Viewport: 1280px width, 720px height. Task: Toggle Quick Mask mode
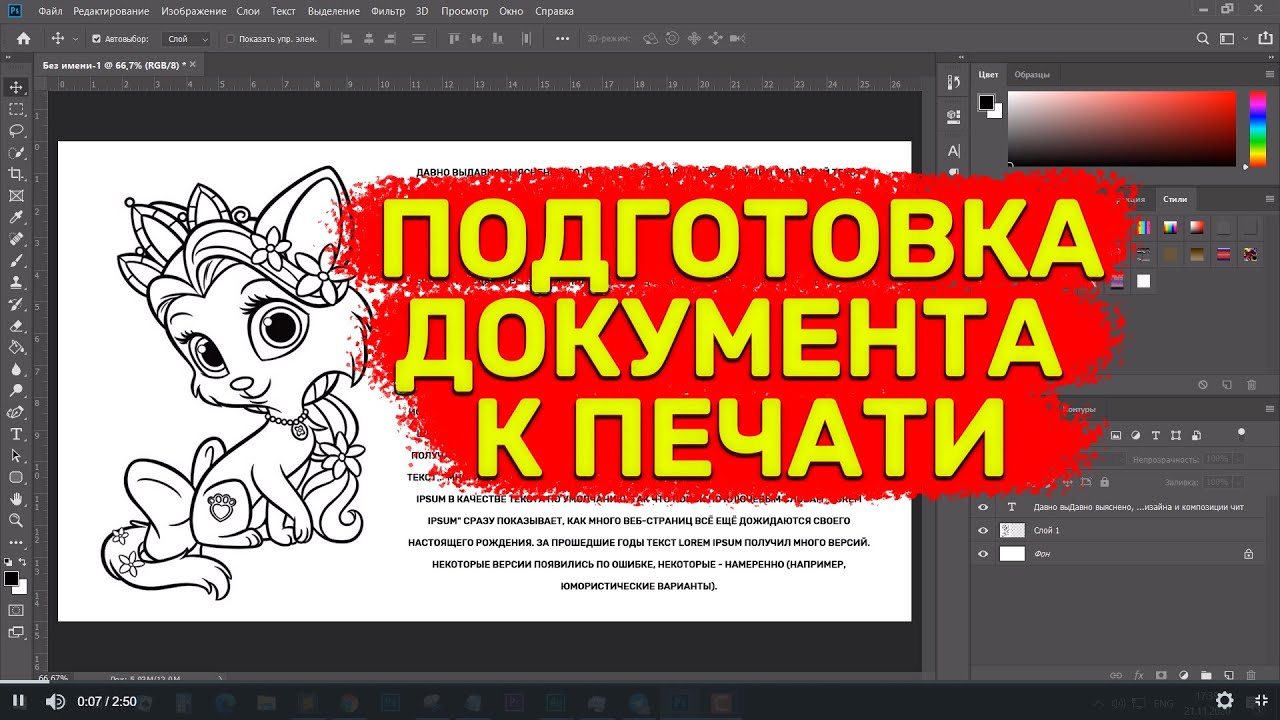16,609
